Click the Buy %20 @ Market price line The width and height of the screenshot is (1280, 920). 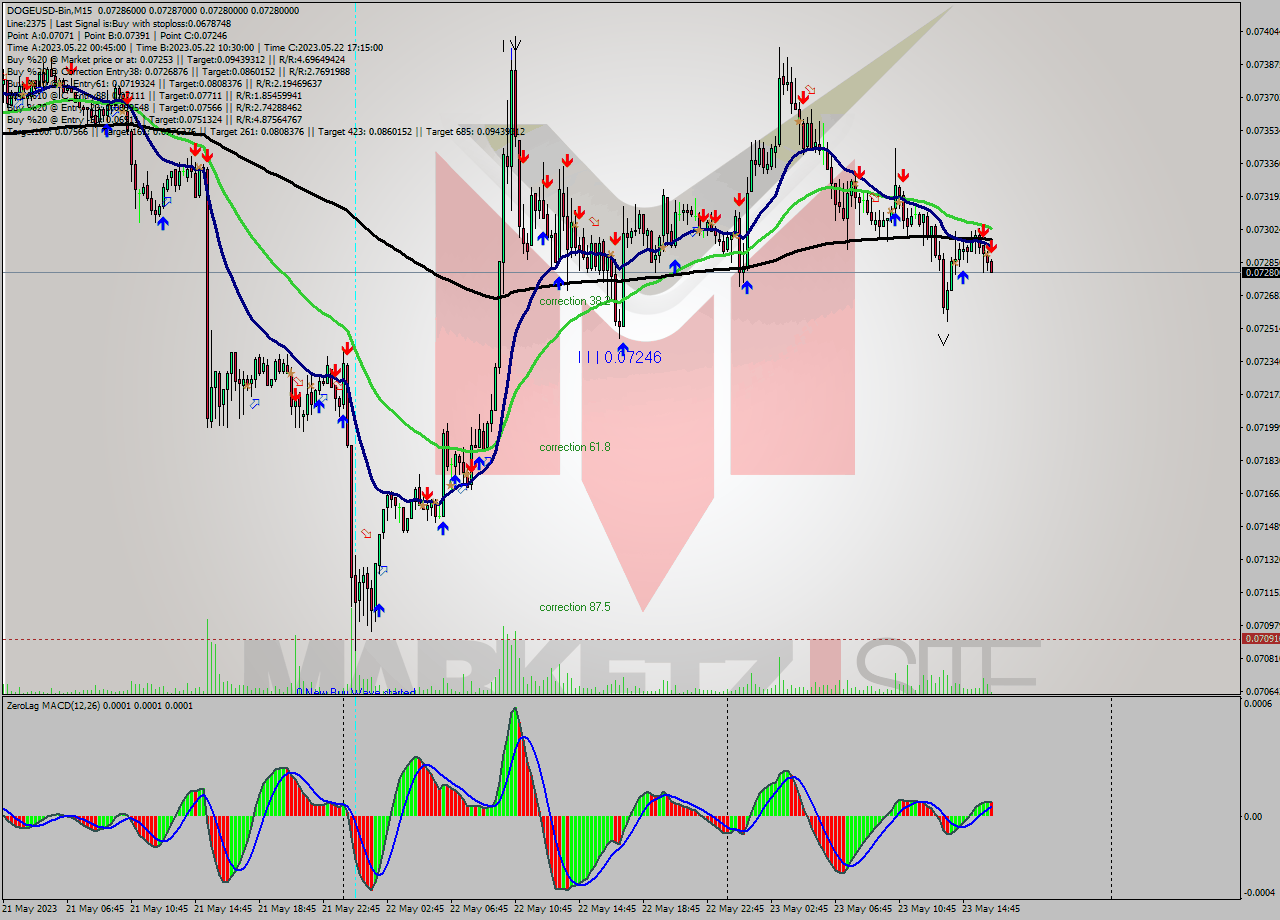click(175, 59)
